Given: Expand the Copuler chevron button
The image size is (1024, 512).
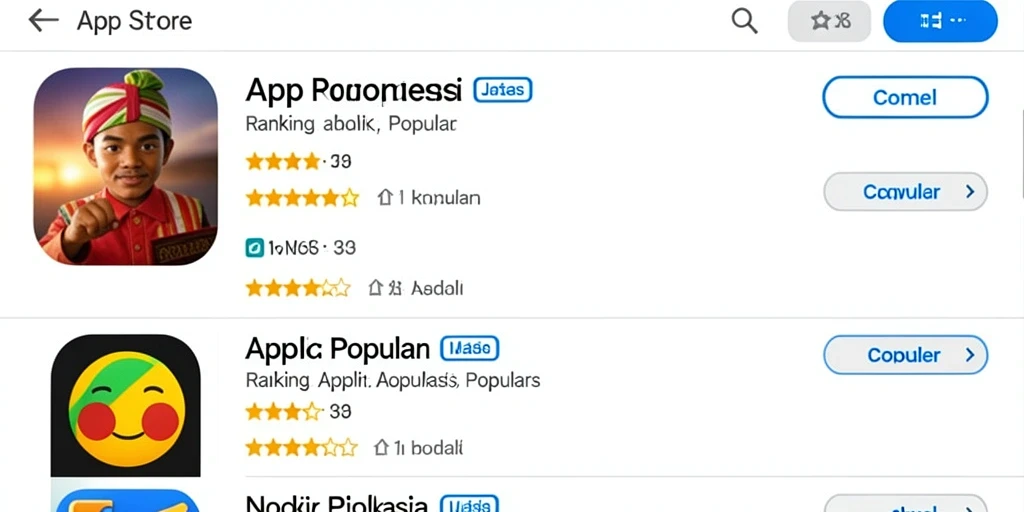Looking at the screenshot, I should [905, 355].
